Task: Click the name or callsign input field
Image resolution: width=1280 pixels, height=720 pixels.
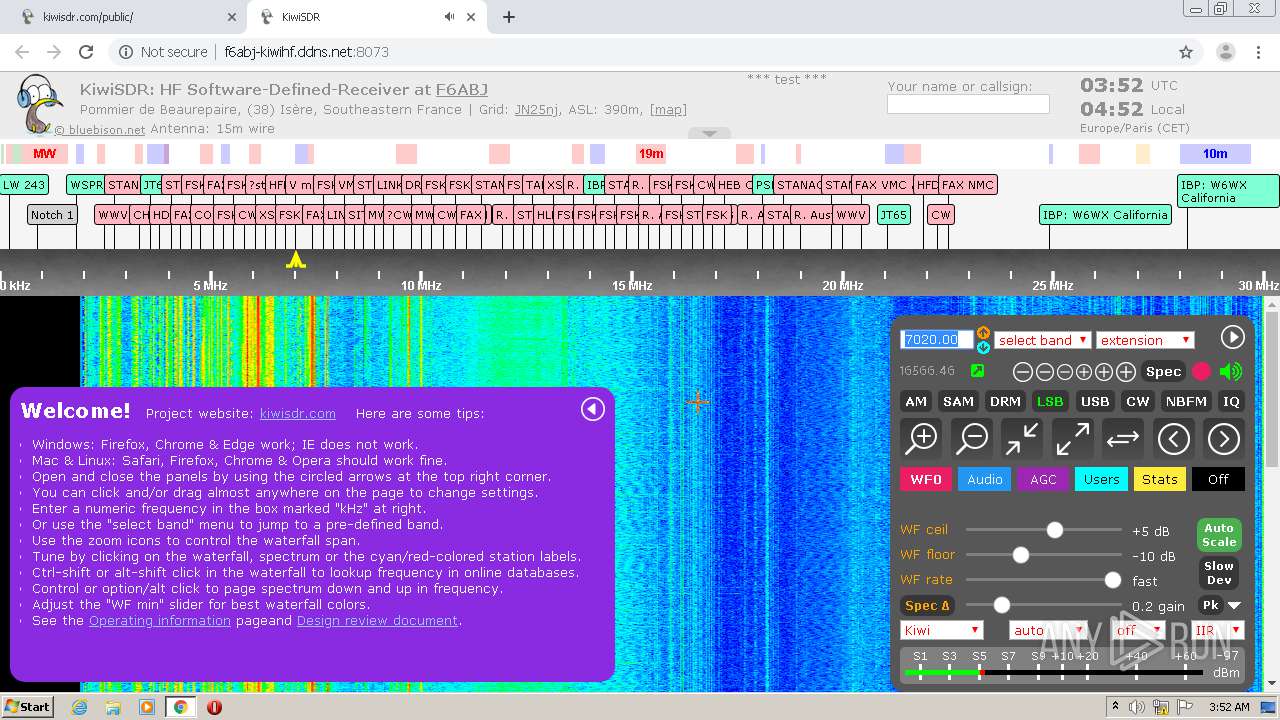Action: (968, 104)
